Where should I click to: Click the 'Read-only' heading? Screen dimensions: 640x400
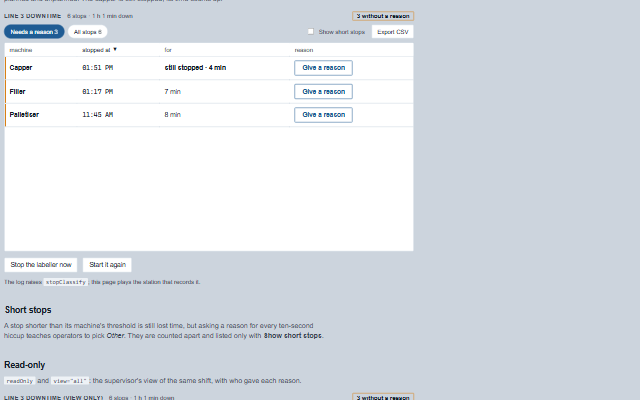[24, 365]
